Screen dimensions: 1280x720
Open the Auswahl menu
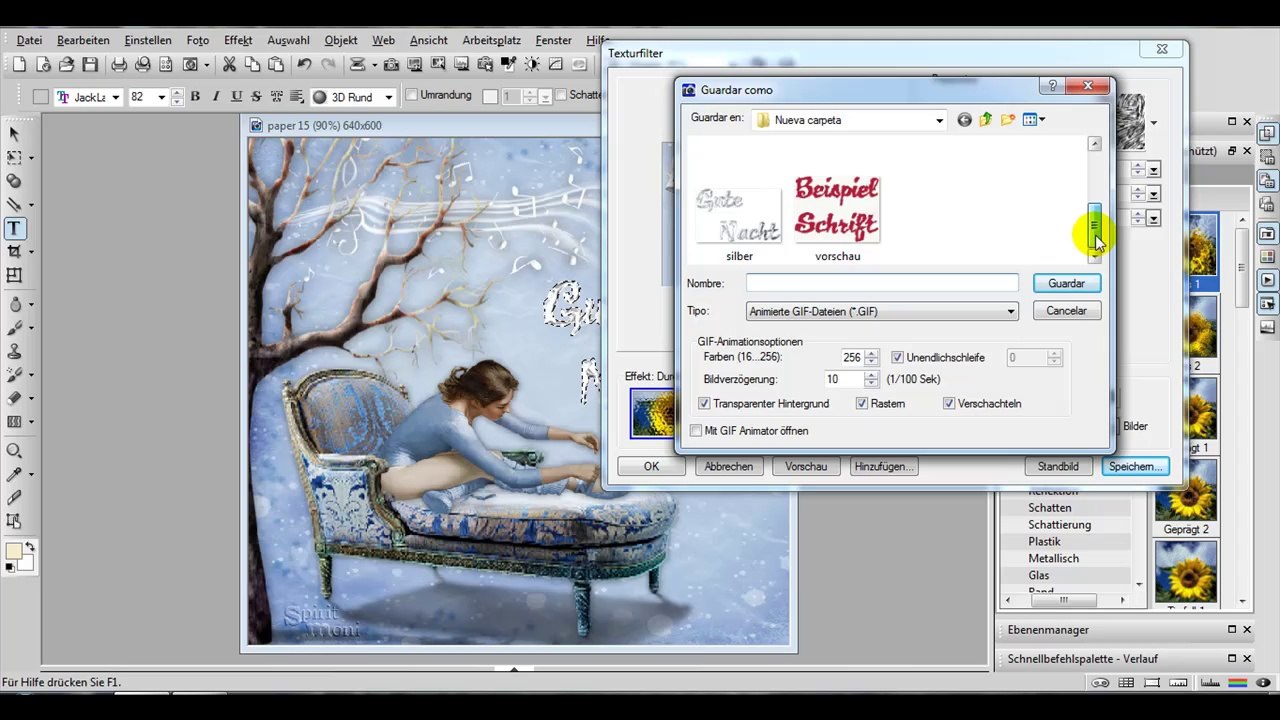[288, 40]
